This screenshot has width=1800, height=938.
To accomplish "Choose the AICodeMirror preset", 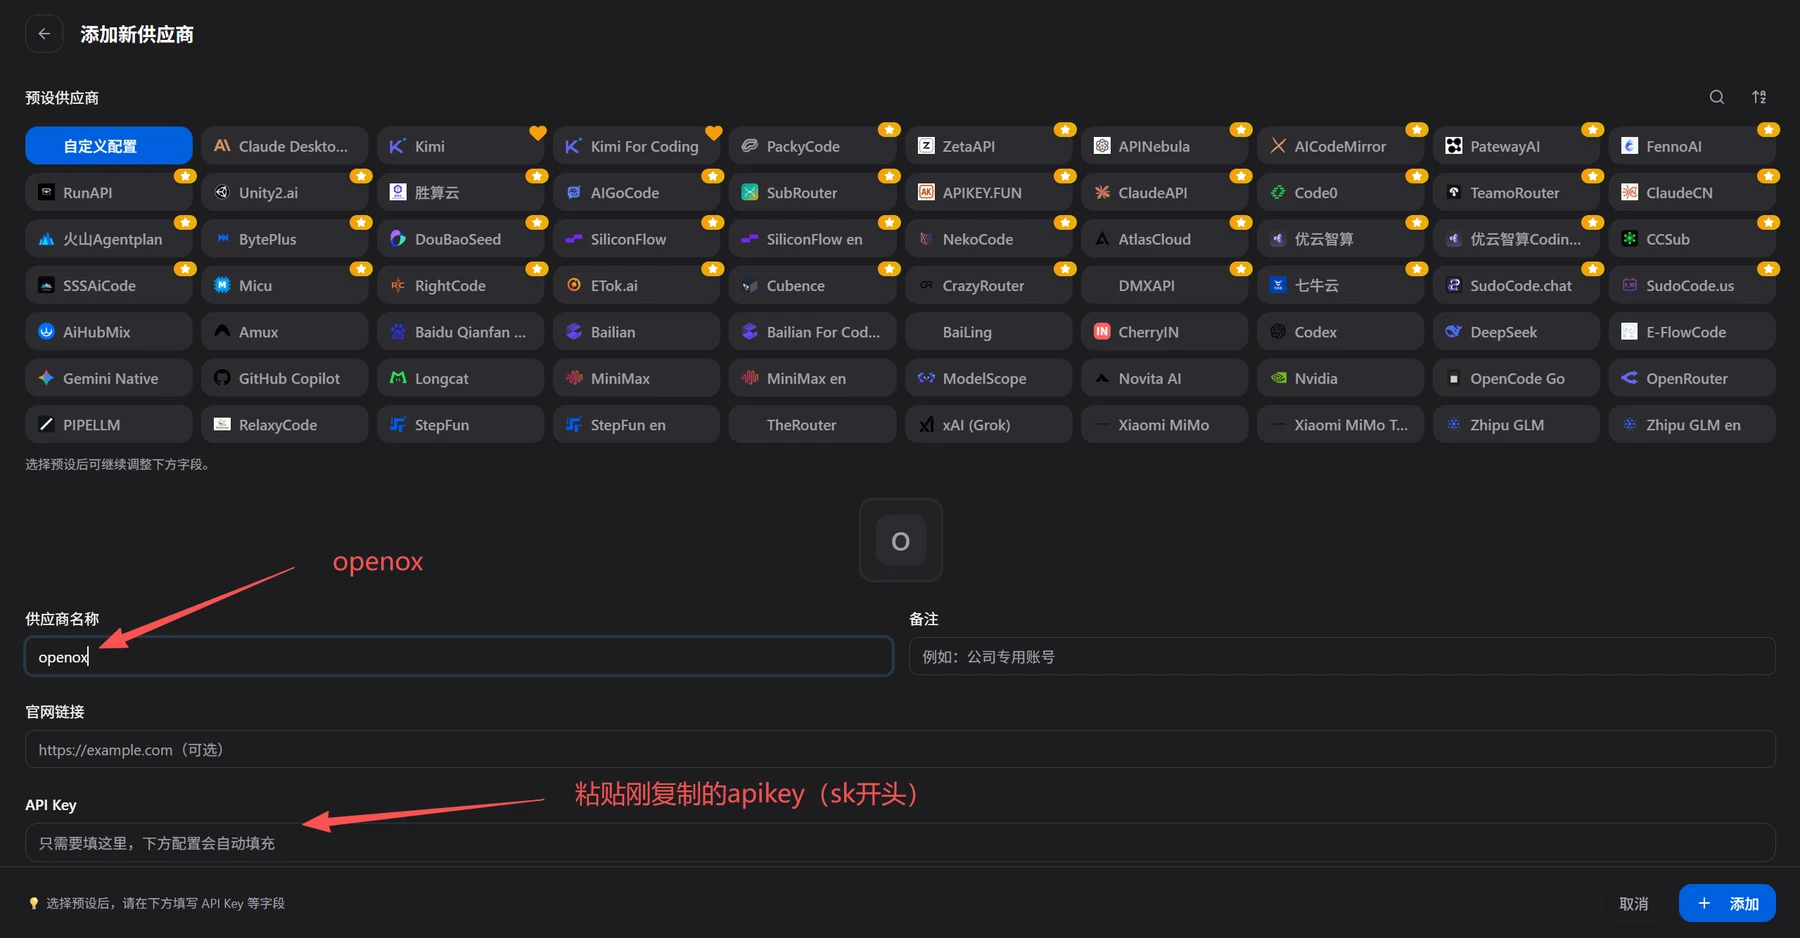I will 1341,146.
